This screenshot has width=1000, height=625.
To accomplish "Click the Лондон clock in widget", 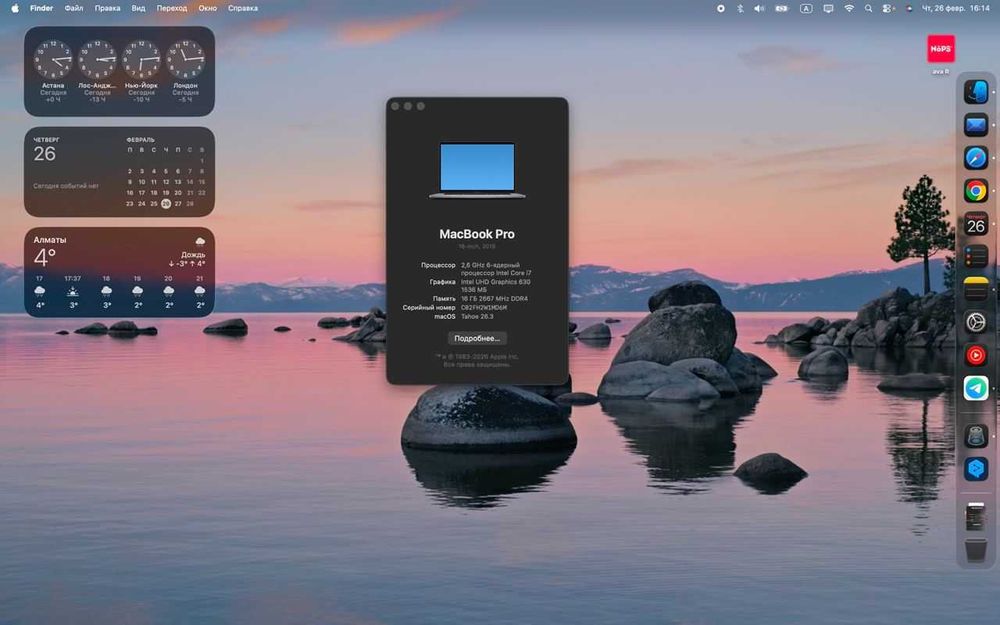I will [186, 59].
